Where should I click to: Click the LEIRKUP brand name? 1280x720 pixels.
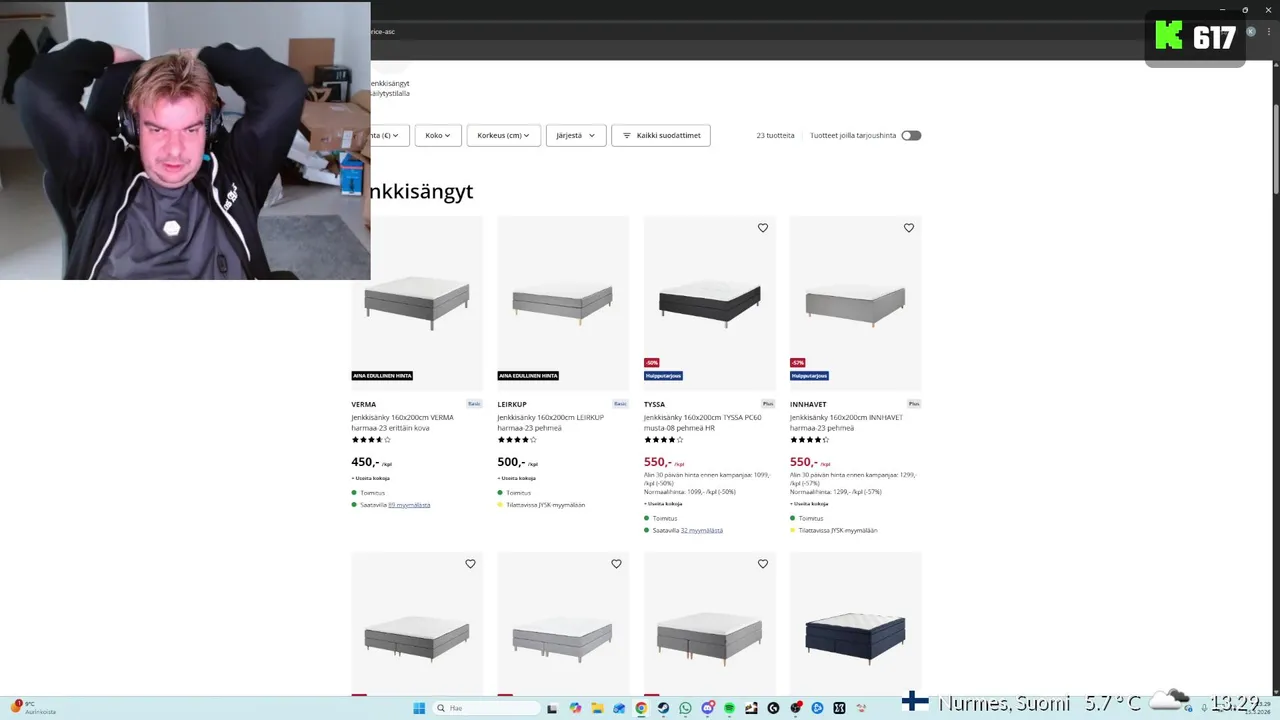pos(512,405)
